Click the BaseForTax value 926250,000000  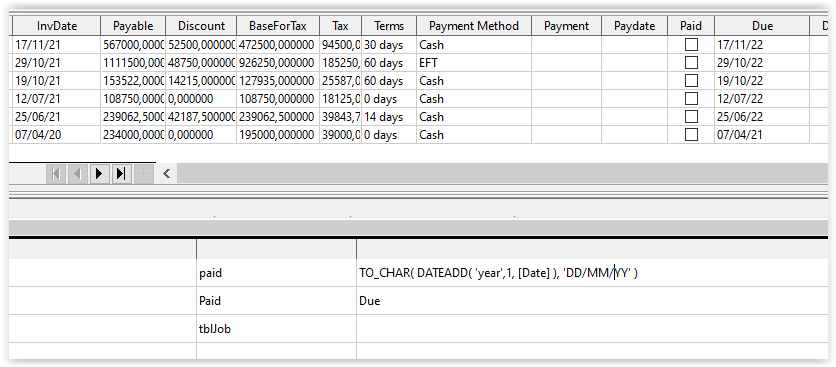pyautogui.click(x=278, y=63)
